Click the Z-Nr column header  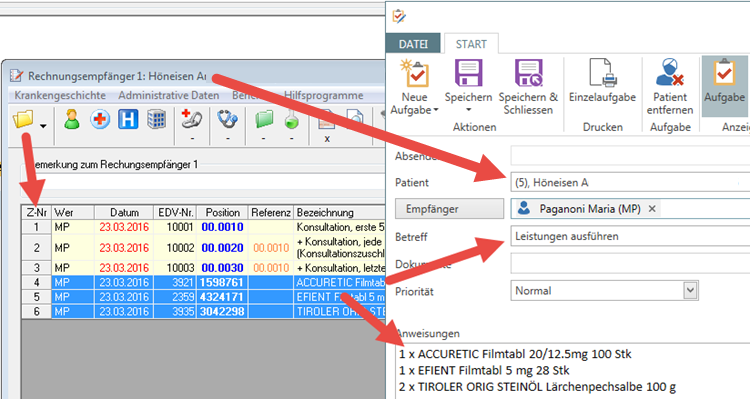37,212
